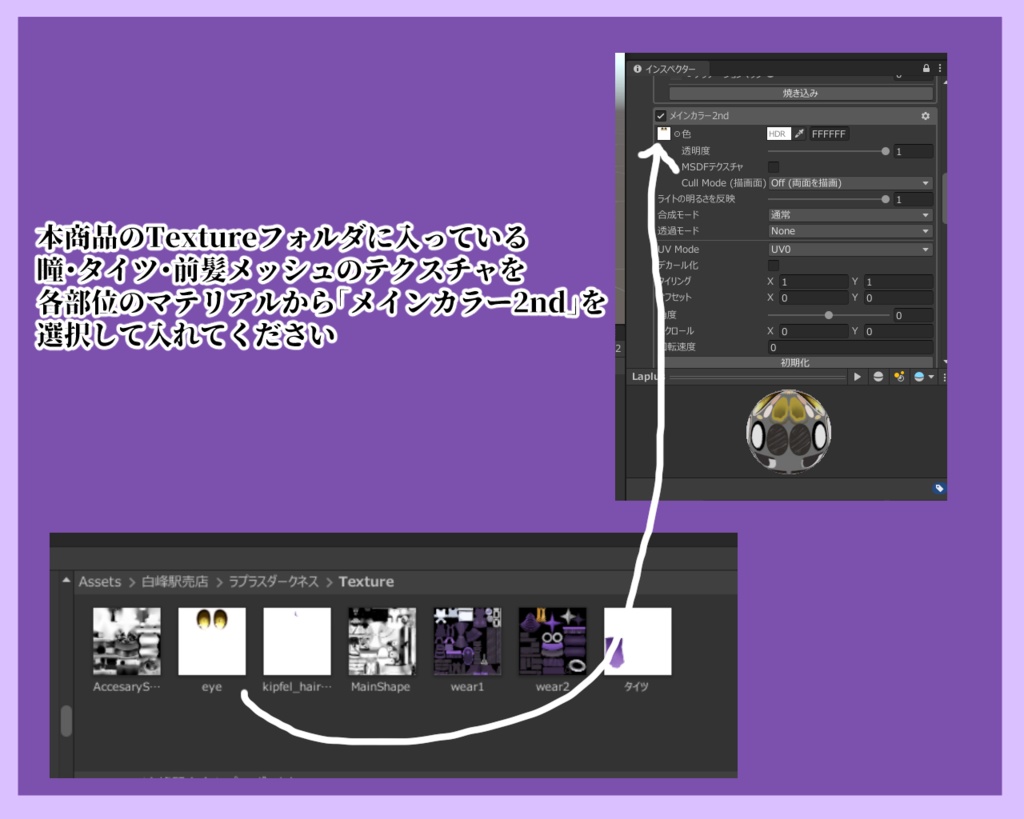Image resolution: width=1024 pixels, height=819 pixels.
Task: Enable the MSDFテクスチャ checkbox
Action: coord(773,167)
